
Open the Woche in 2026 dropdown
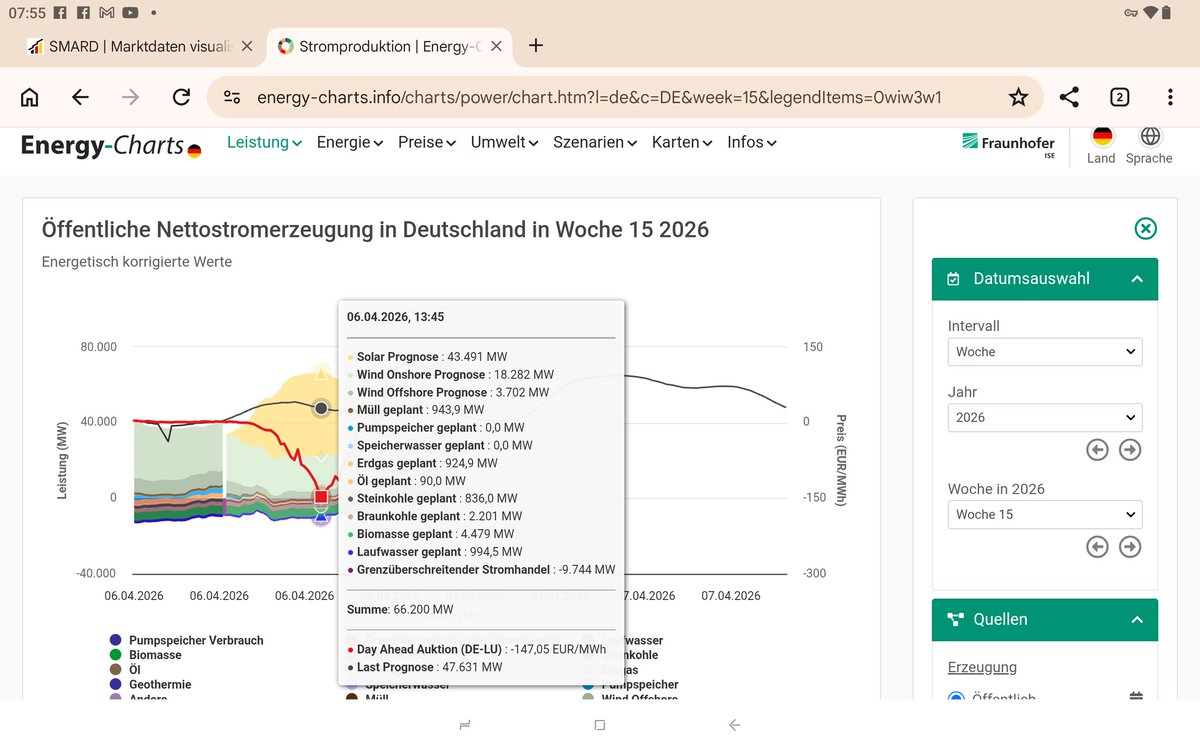click(x=1045, y=514)
